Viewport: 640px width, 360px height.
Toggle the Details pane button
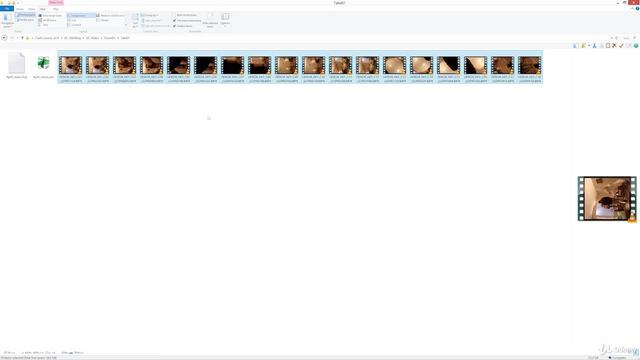pyautogui.click(x=26, y=20)
